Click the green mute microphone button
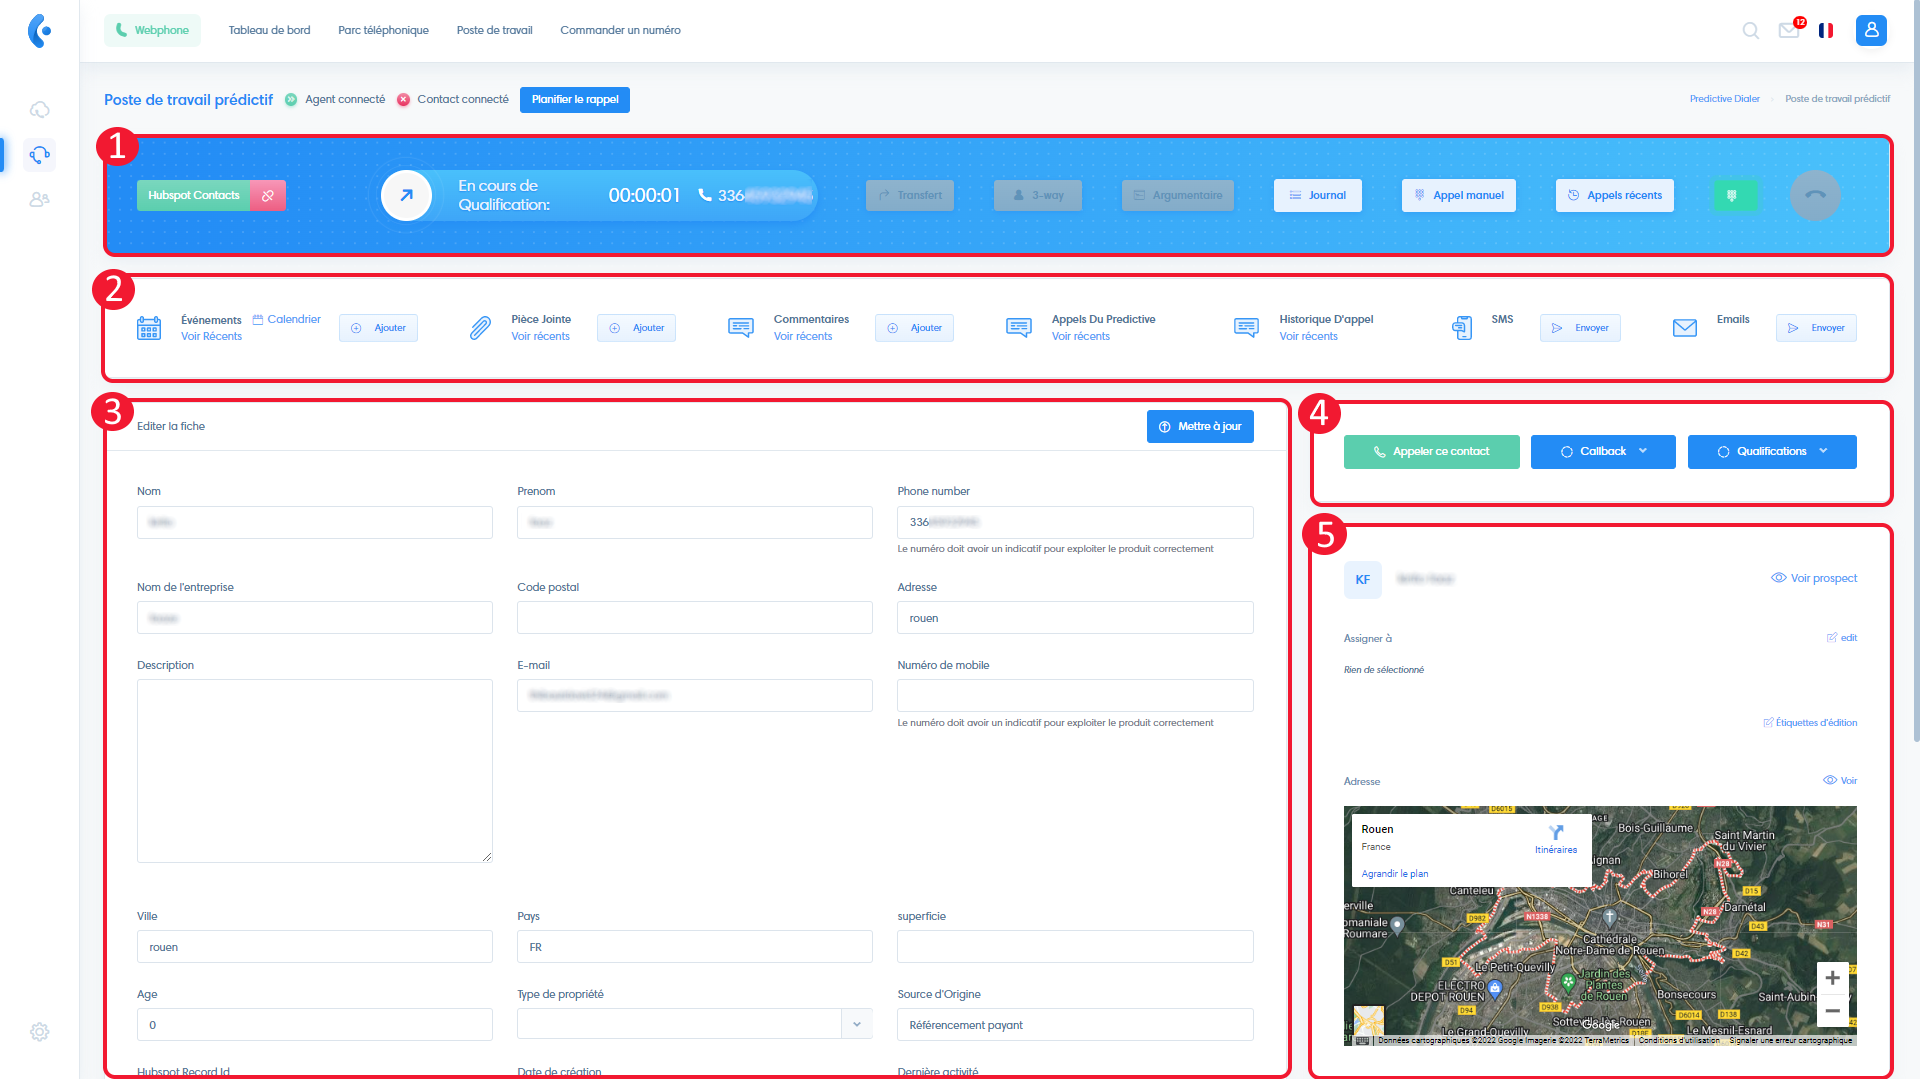 tap(1732, 195)
